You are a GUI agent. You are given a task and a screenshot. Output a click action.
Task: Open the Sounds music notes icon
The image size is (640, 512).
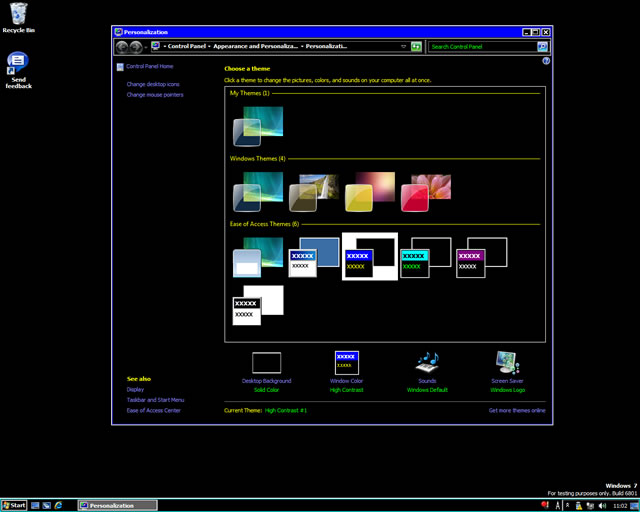(427, 363)
